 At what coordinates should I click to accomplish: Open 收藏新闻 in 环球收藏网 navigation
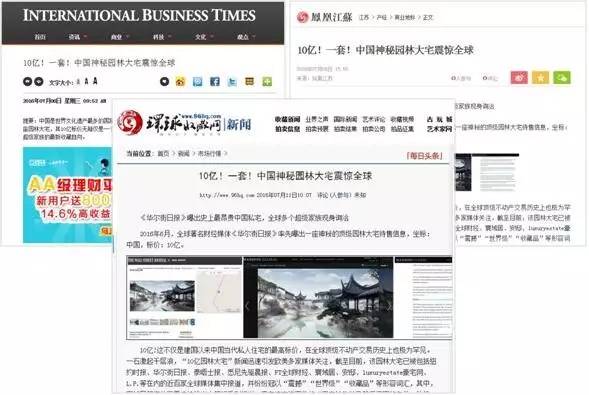click(287, 119)
